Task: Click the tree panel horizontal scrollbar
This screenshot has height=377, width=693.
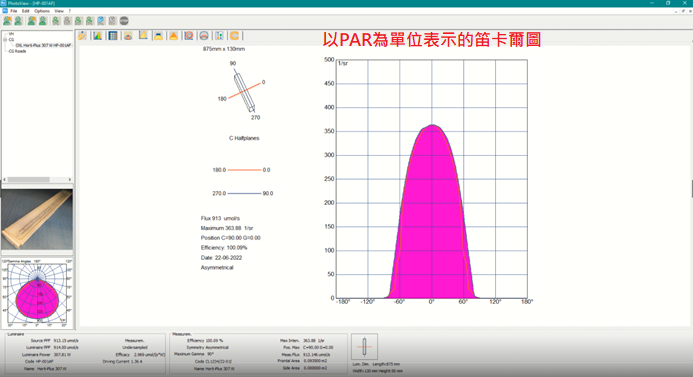Action: pyautogui.click(x=37, y=179)
